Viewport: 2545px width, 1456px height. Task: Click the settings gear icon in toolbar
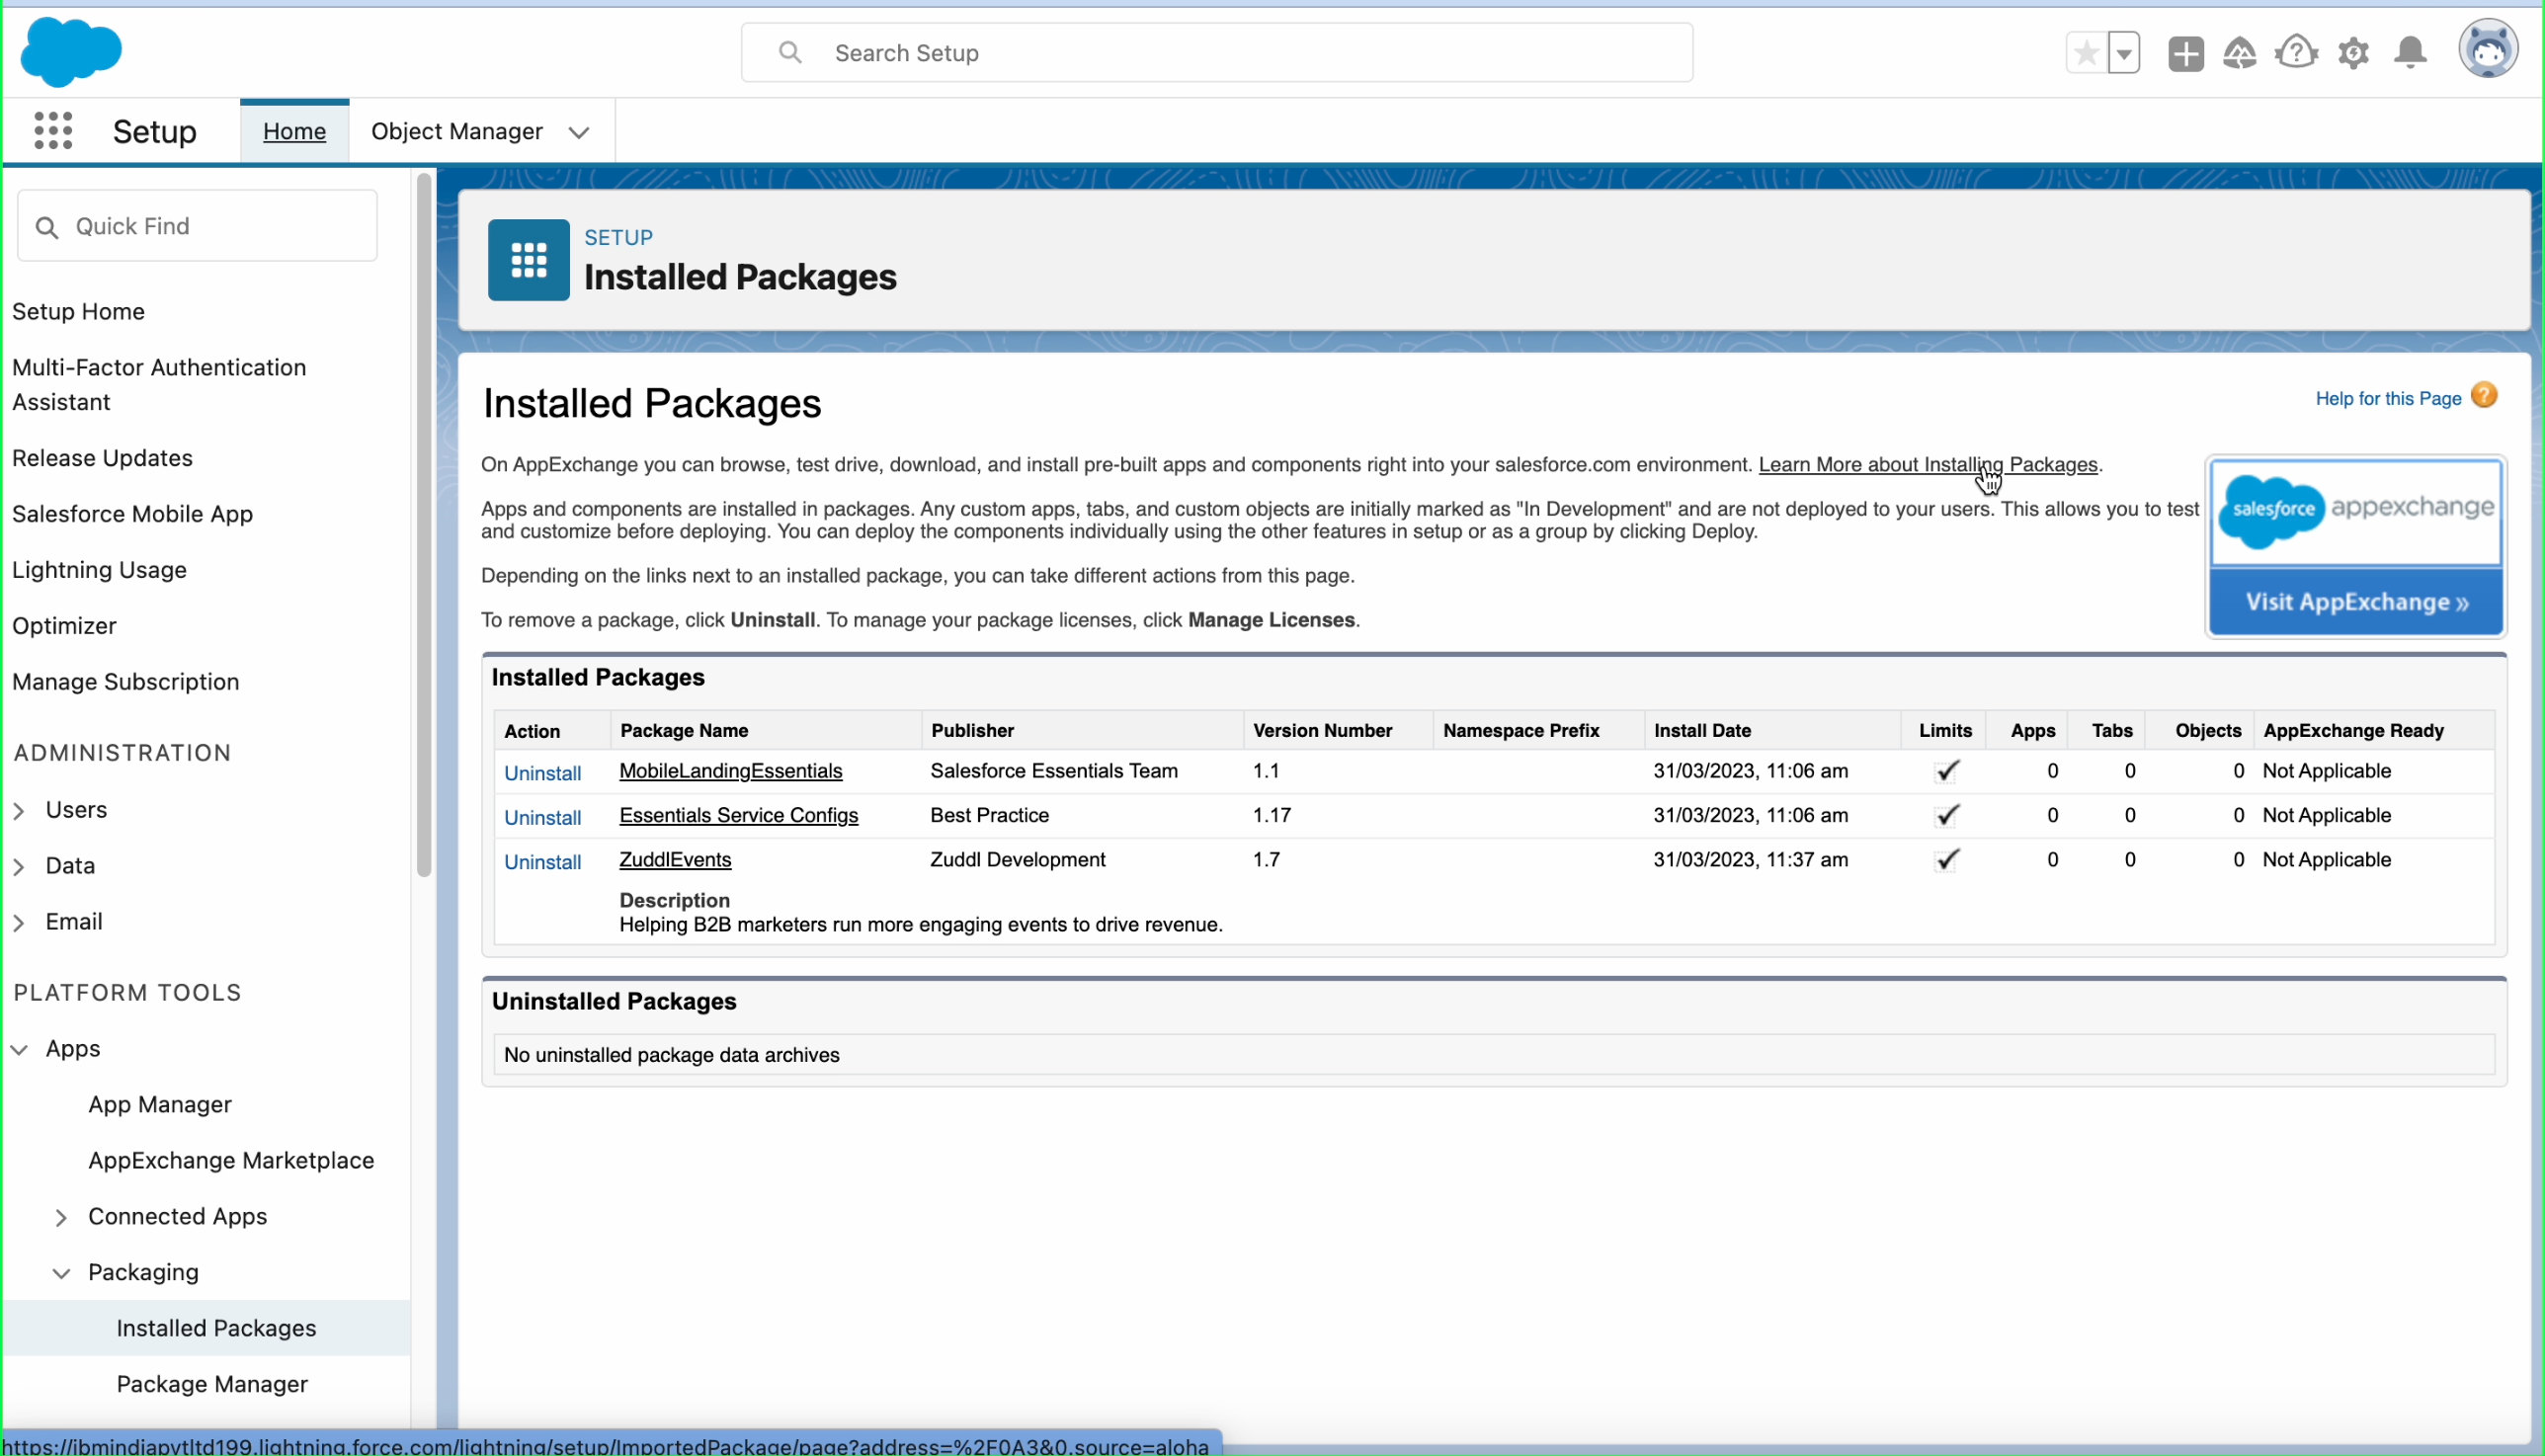pyautogui.click(x=2352, y=52)
